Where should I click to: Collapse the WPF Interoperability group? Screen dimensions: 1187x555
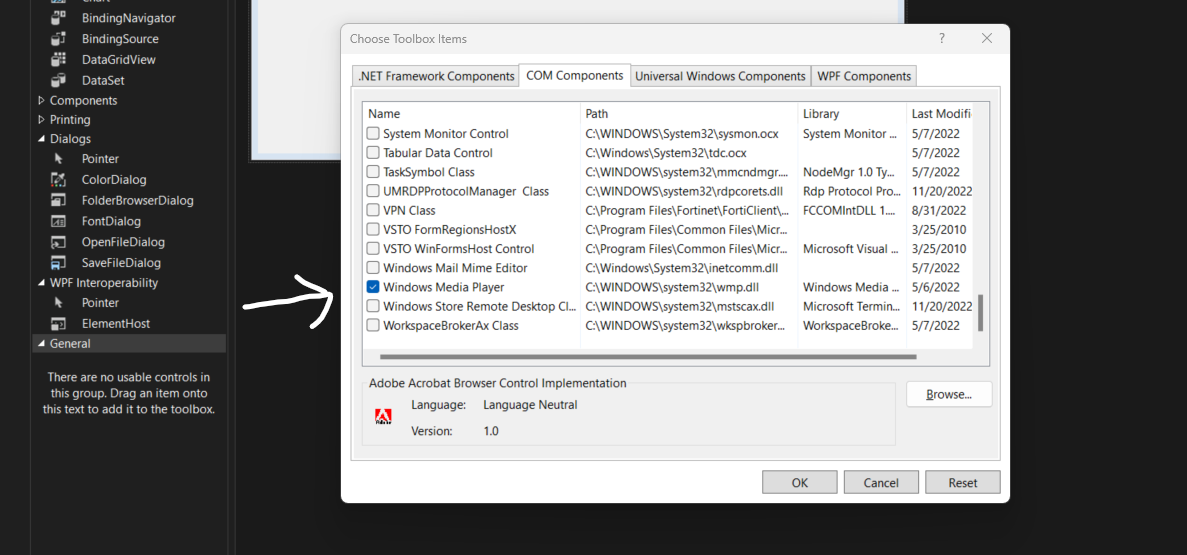(41, 283)
